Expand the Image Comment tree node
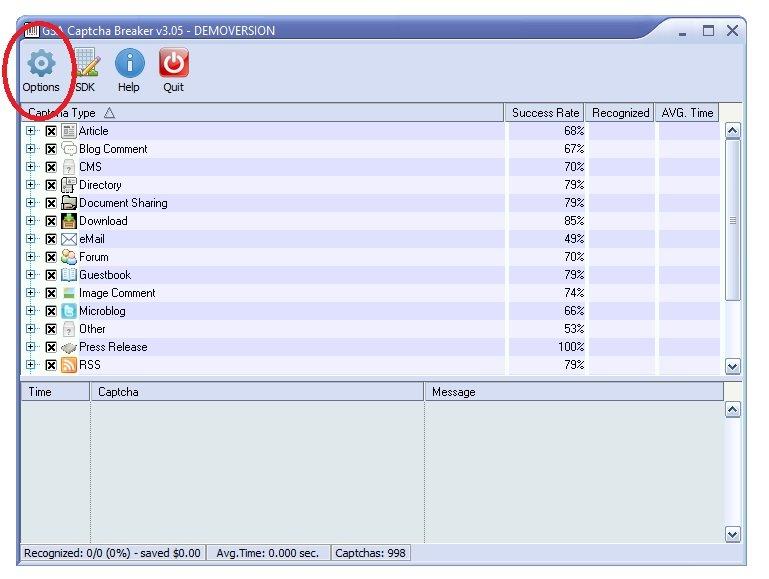Screen dimensions: 769x579 pos(30,293)
